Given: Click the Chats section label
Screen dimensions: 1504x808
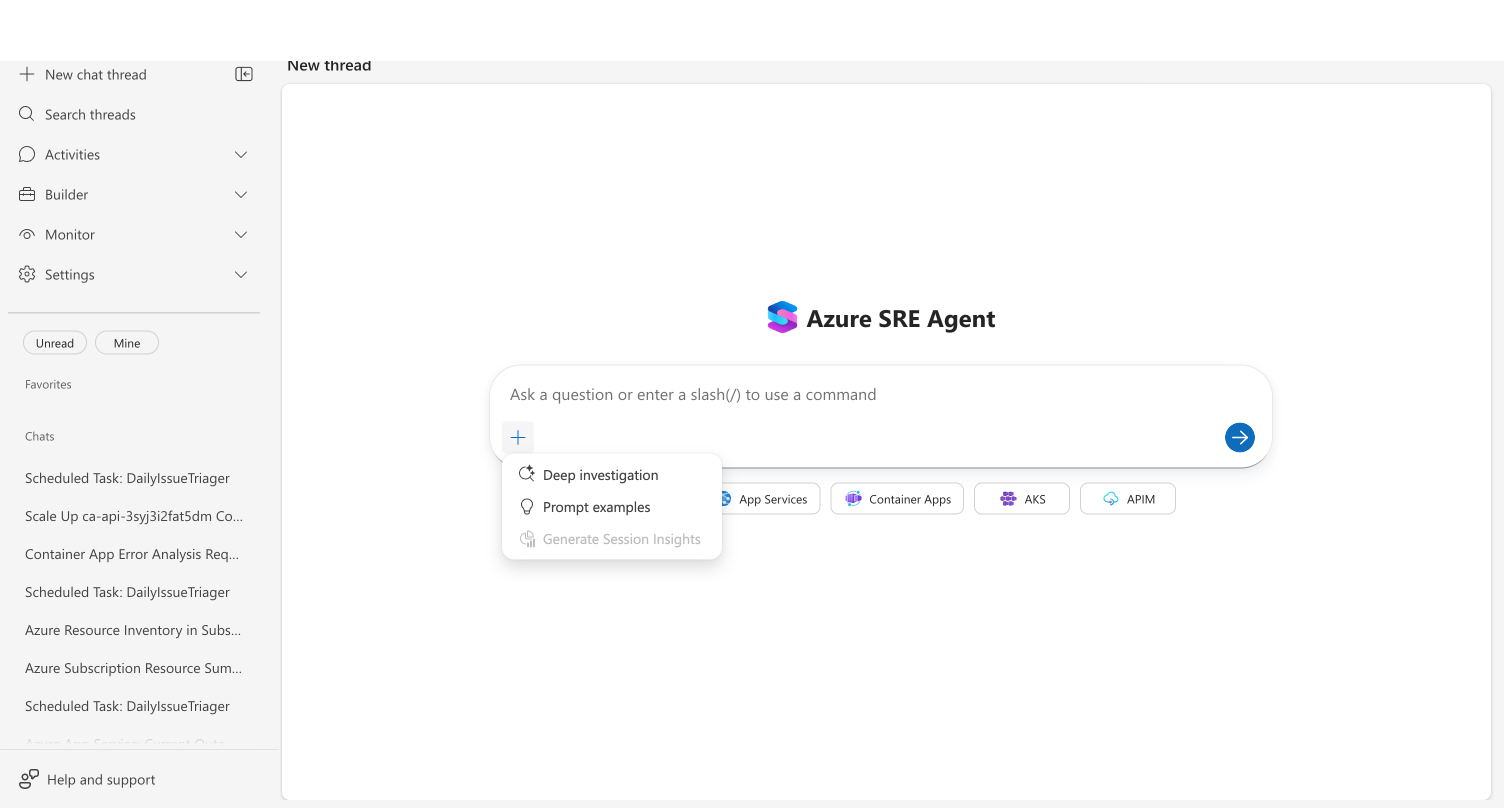Looking at the screenshot, I should [40, 436].
